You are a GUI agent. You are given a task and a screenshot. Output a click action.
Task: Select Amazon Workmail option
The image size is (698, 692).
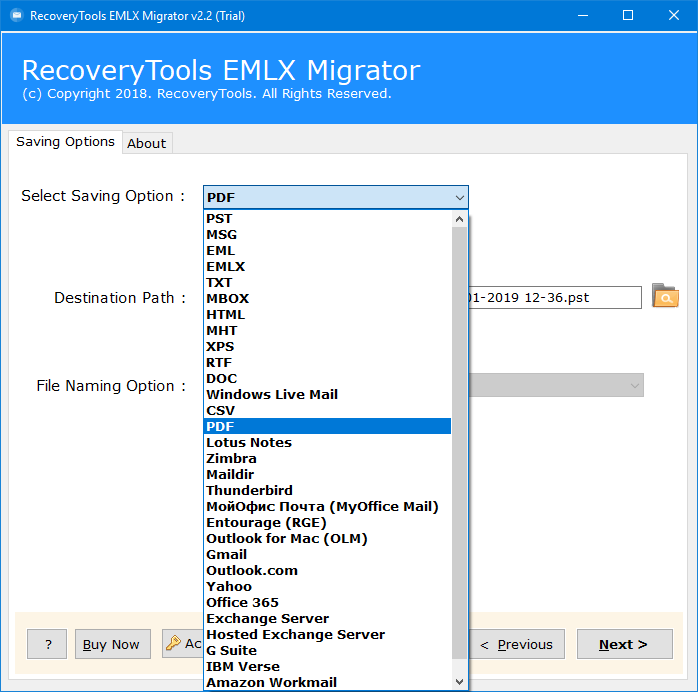click(x=327, y=682)
